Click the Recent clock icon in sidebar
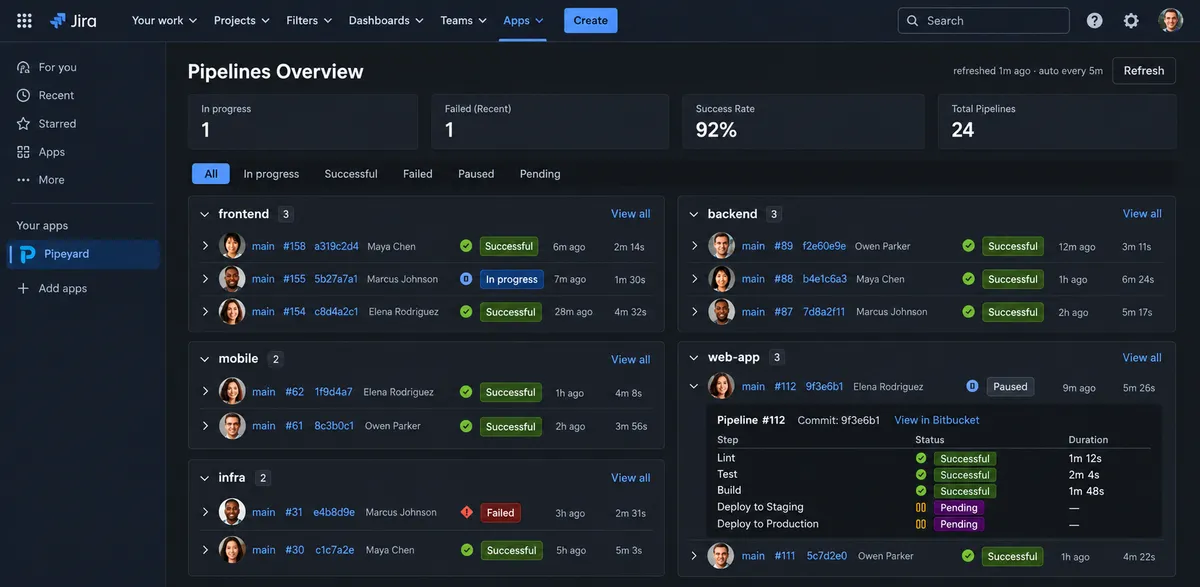The height and width of the screenshot is (587, 1200). pyautogui.click(x=23, y=95)
